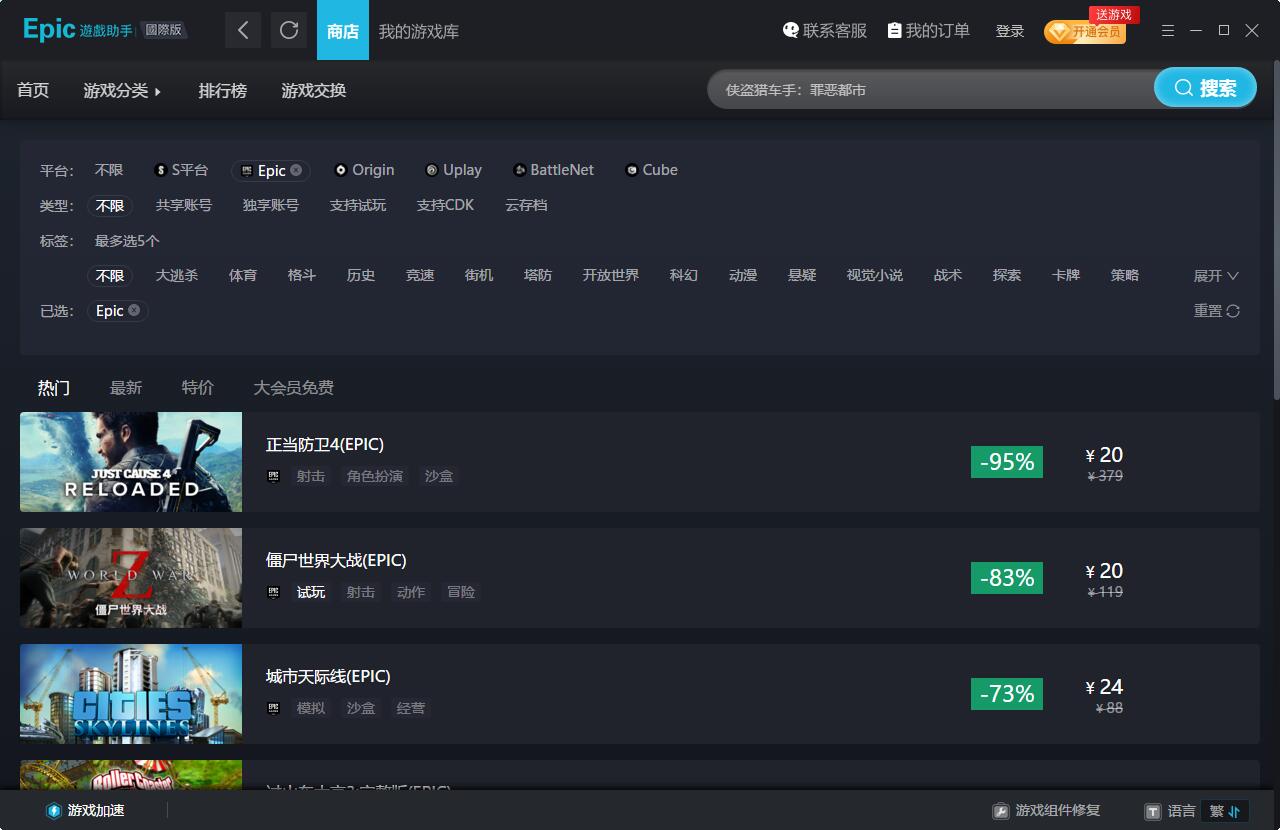Select 支持试玩 type filter
This screenshot has height=830, width=1280.
pos(358,205)
